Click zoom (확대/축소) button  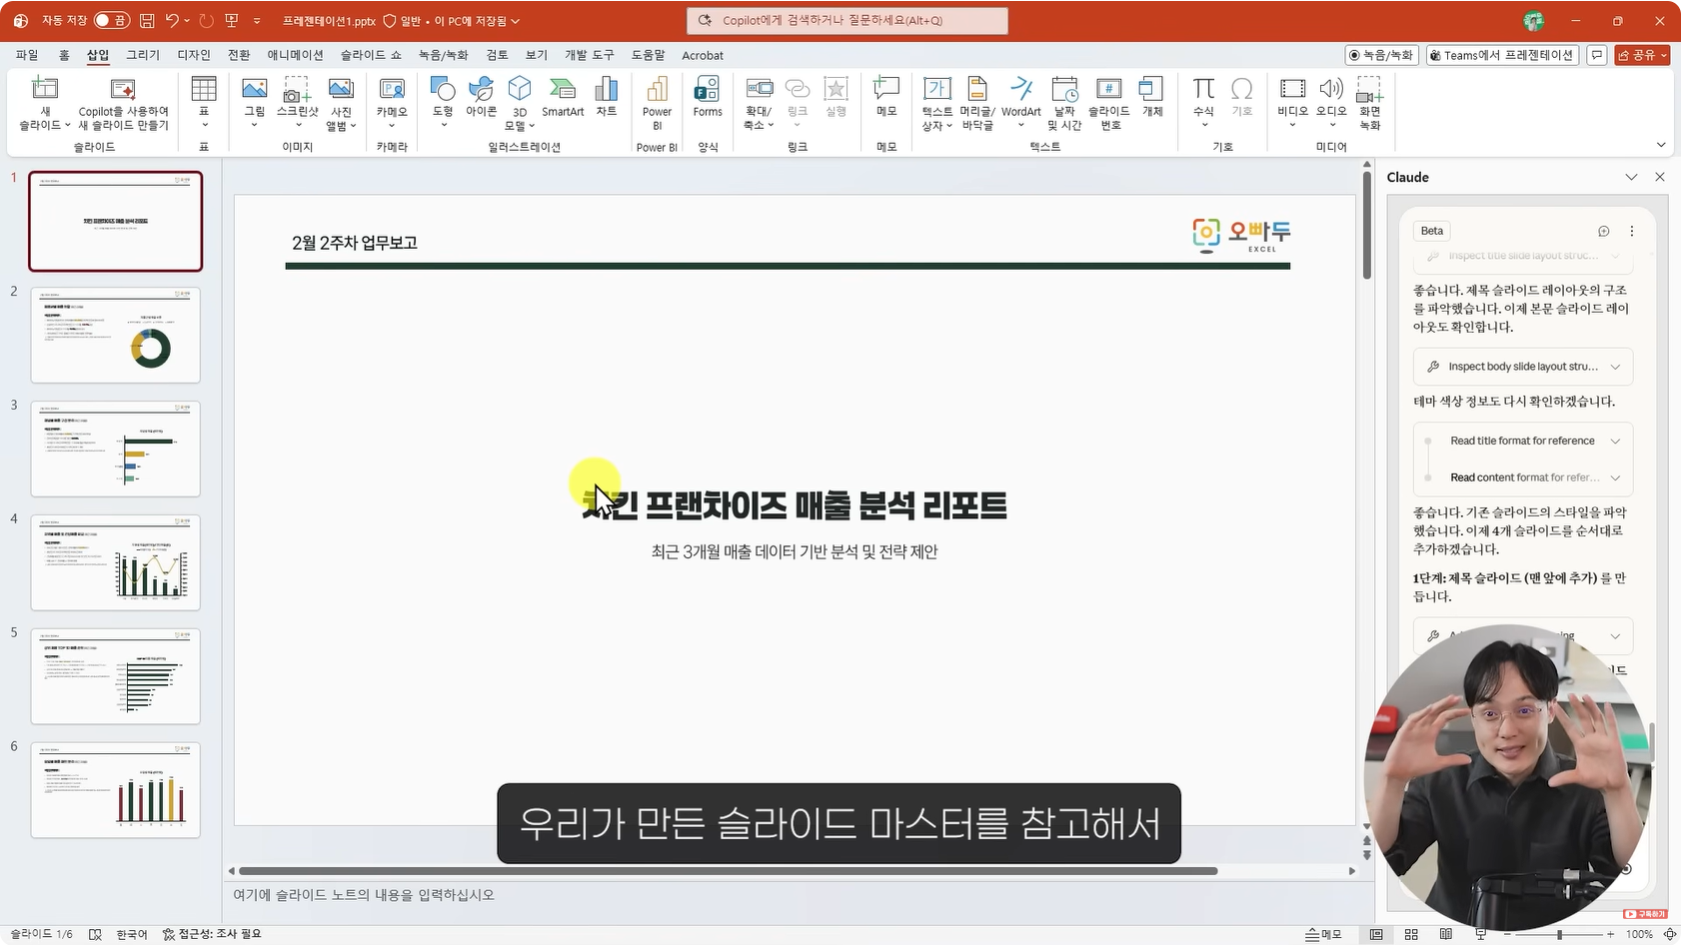coord(759,102)
